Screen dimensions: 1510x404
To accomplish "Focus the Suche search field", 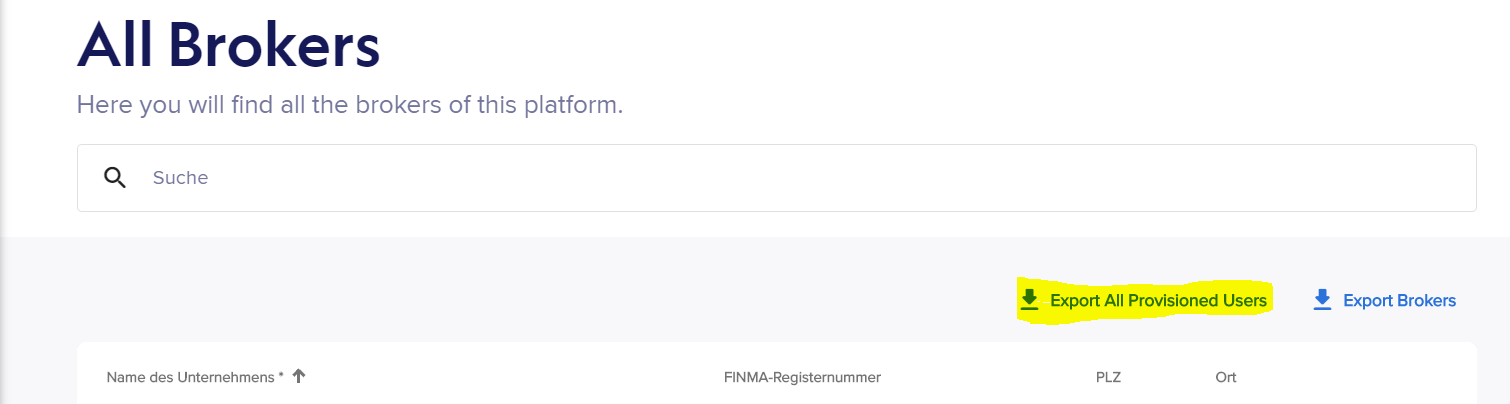I will pos(776,178).
